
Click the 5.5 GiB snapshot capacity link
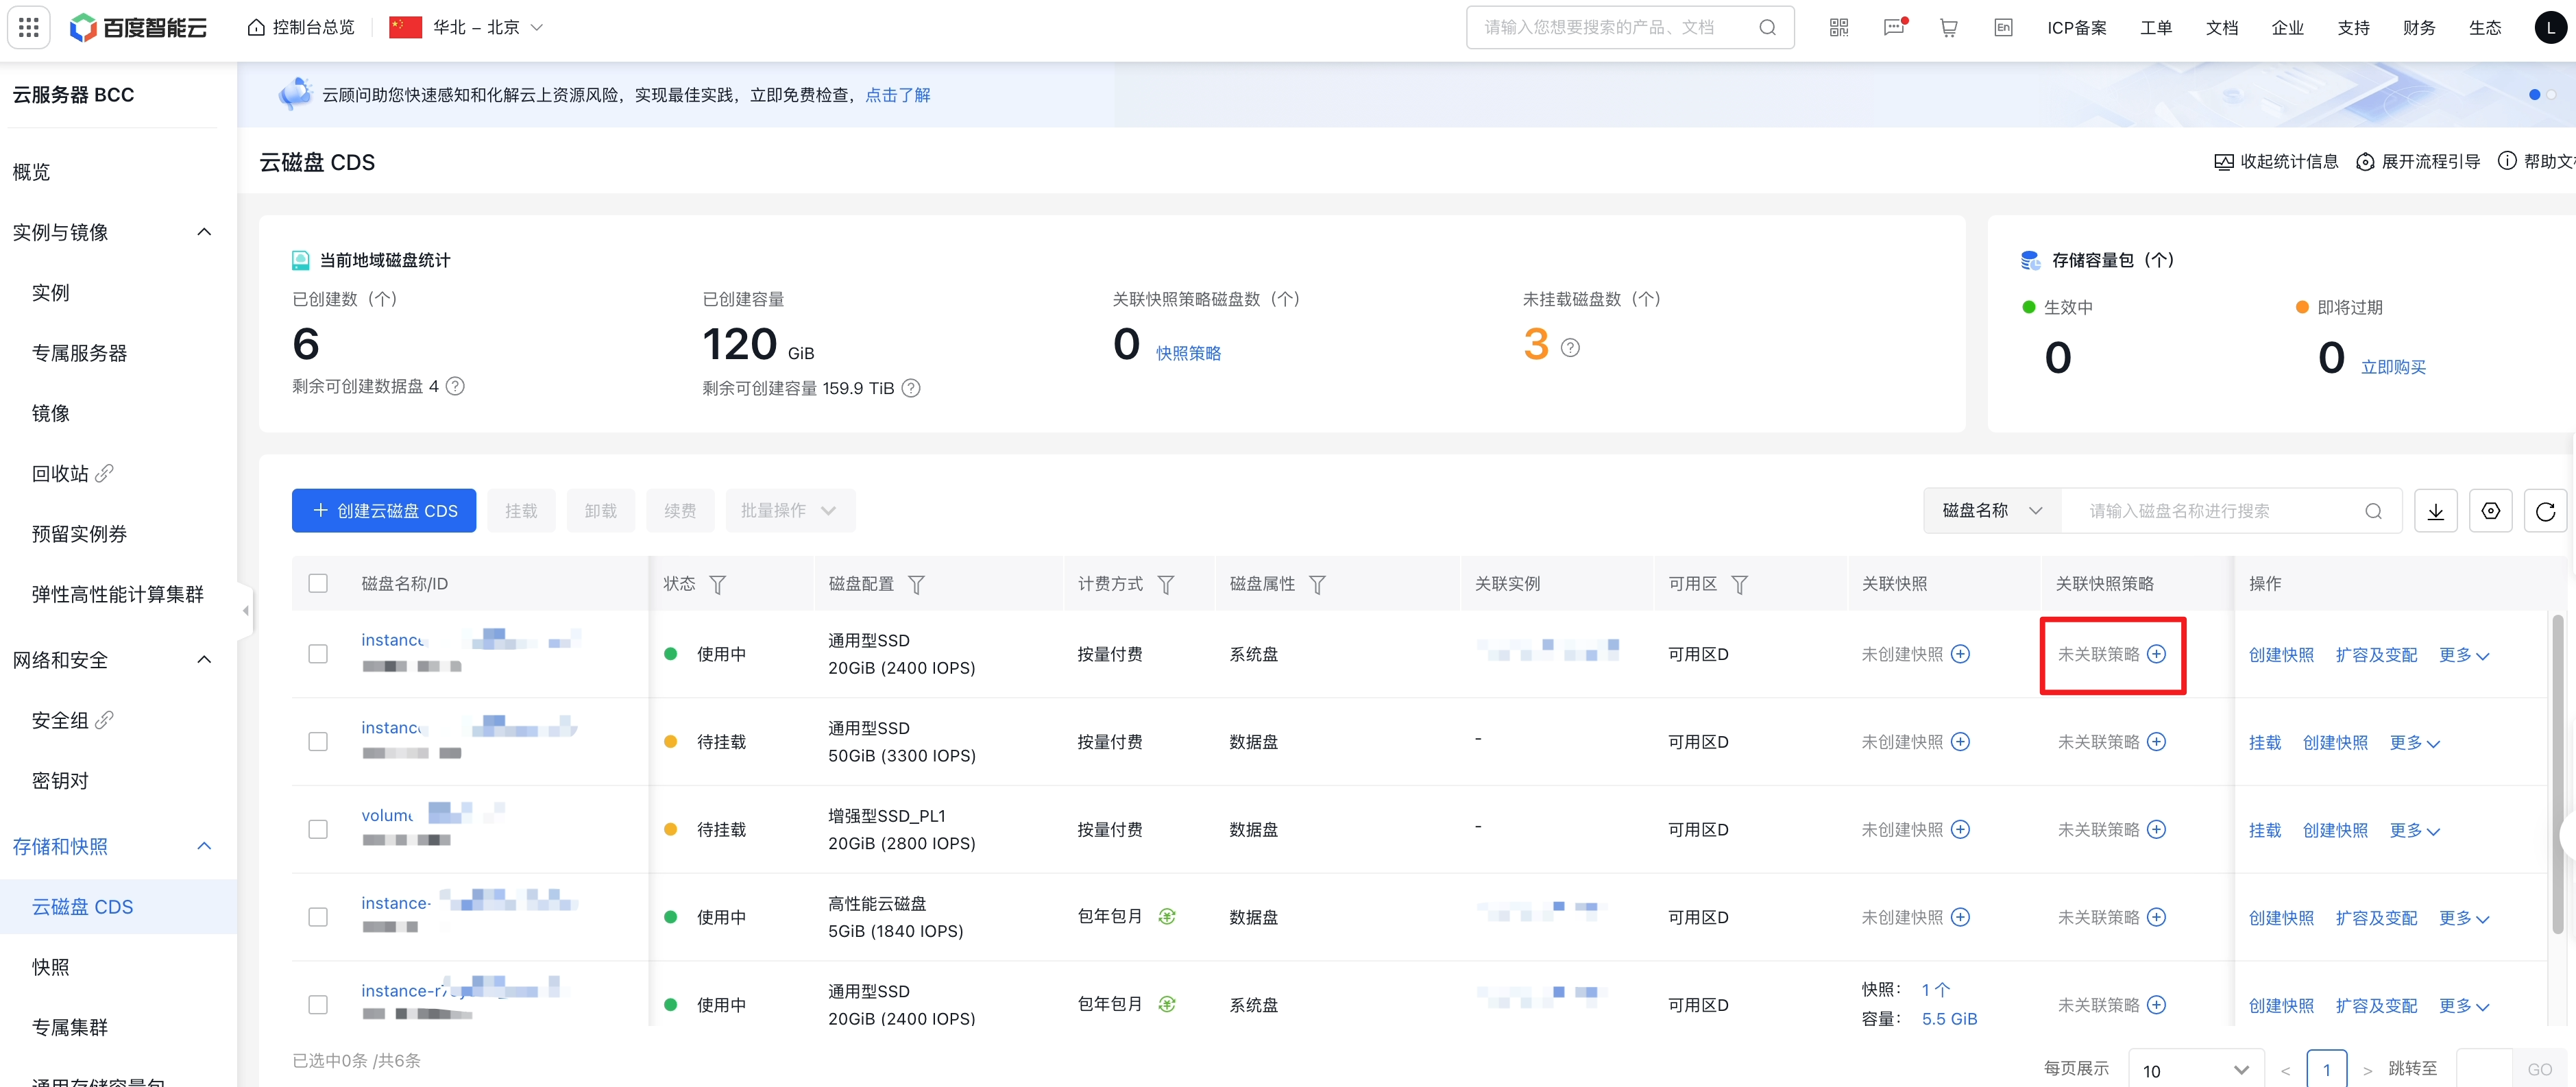click(x=1950, y=1018)
